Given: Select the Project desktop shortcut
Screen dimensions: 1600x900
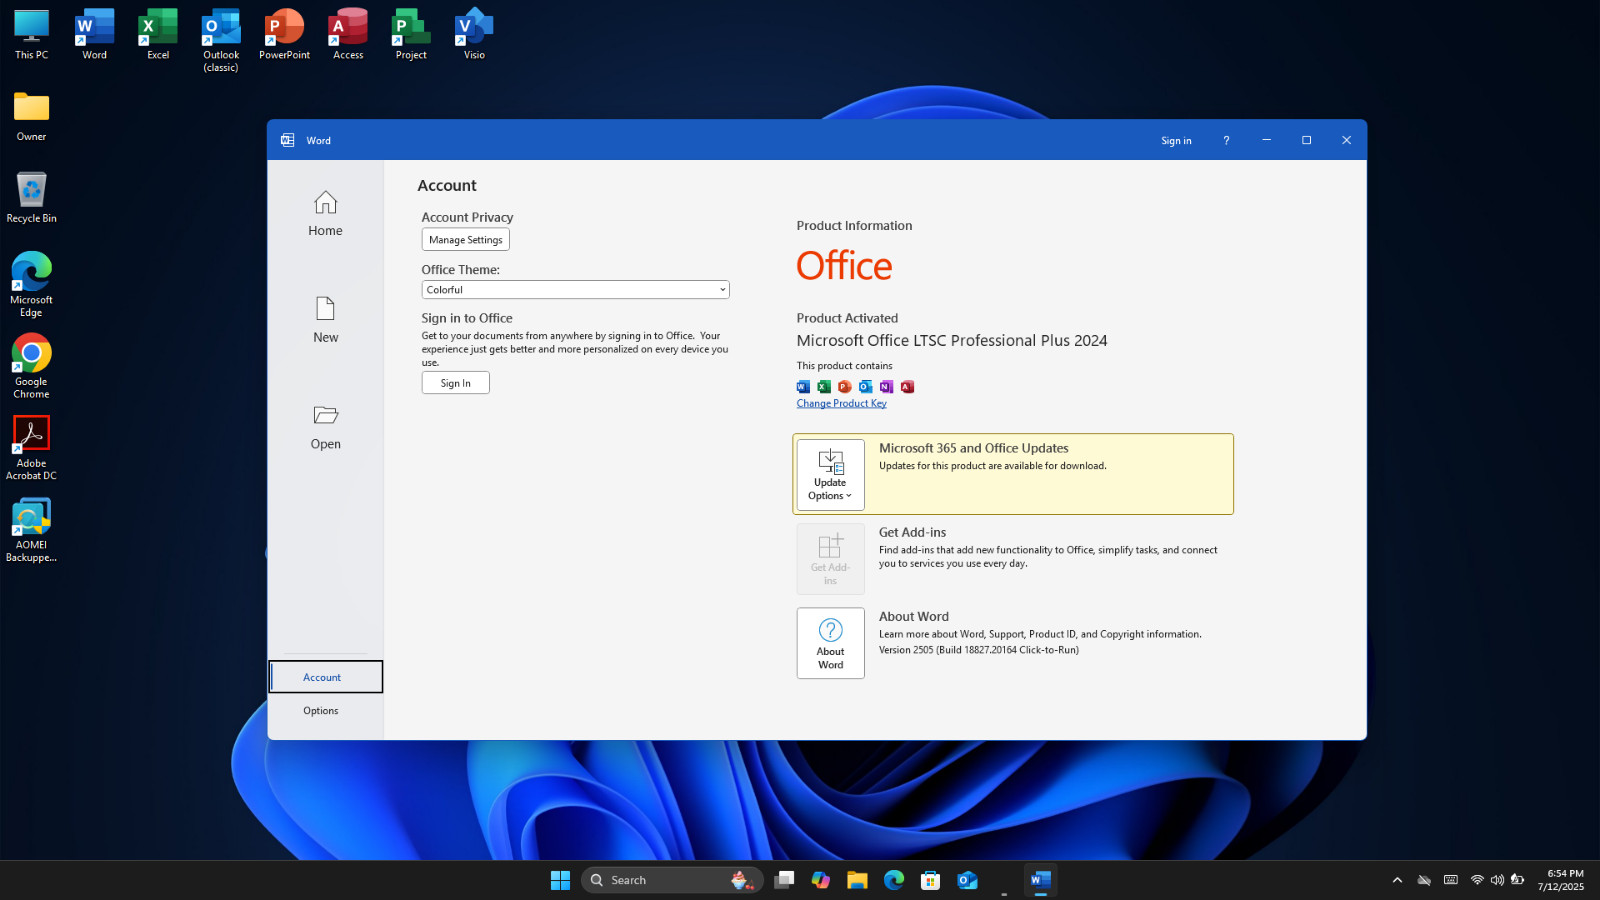Looking at the screenshot, I should coord(411,35).
